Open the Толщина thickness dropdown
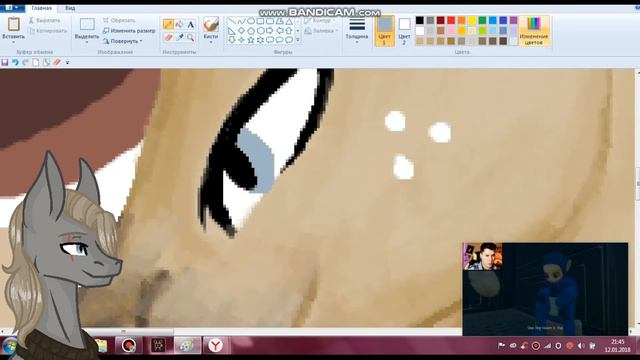The height and width of the screenshot is (360, 640). [357, 30]
